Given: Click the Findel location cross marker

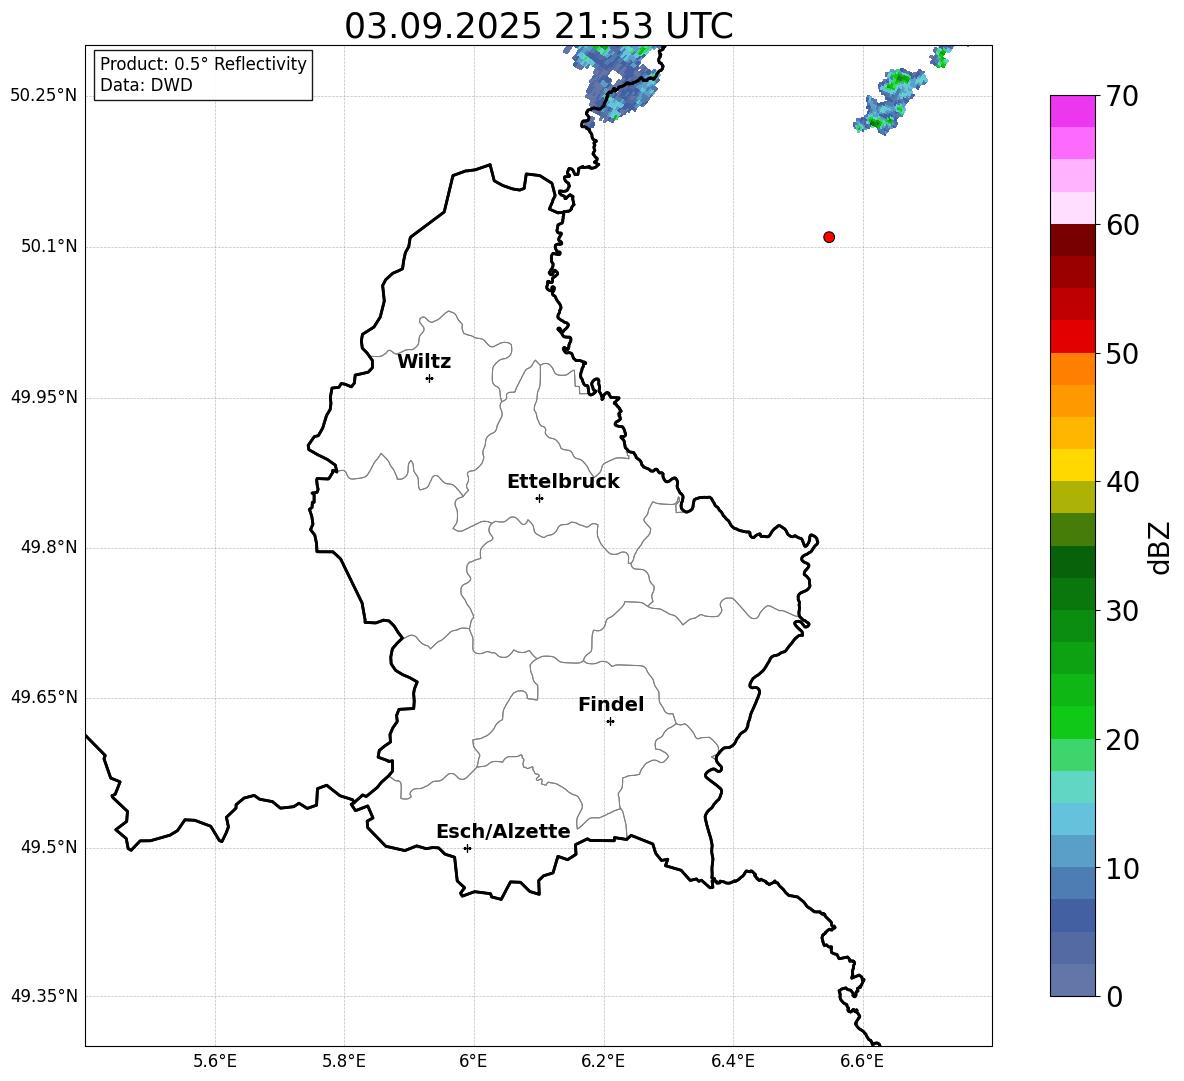Looking at the screenshot, I should (x=610, y=722).
